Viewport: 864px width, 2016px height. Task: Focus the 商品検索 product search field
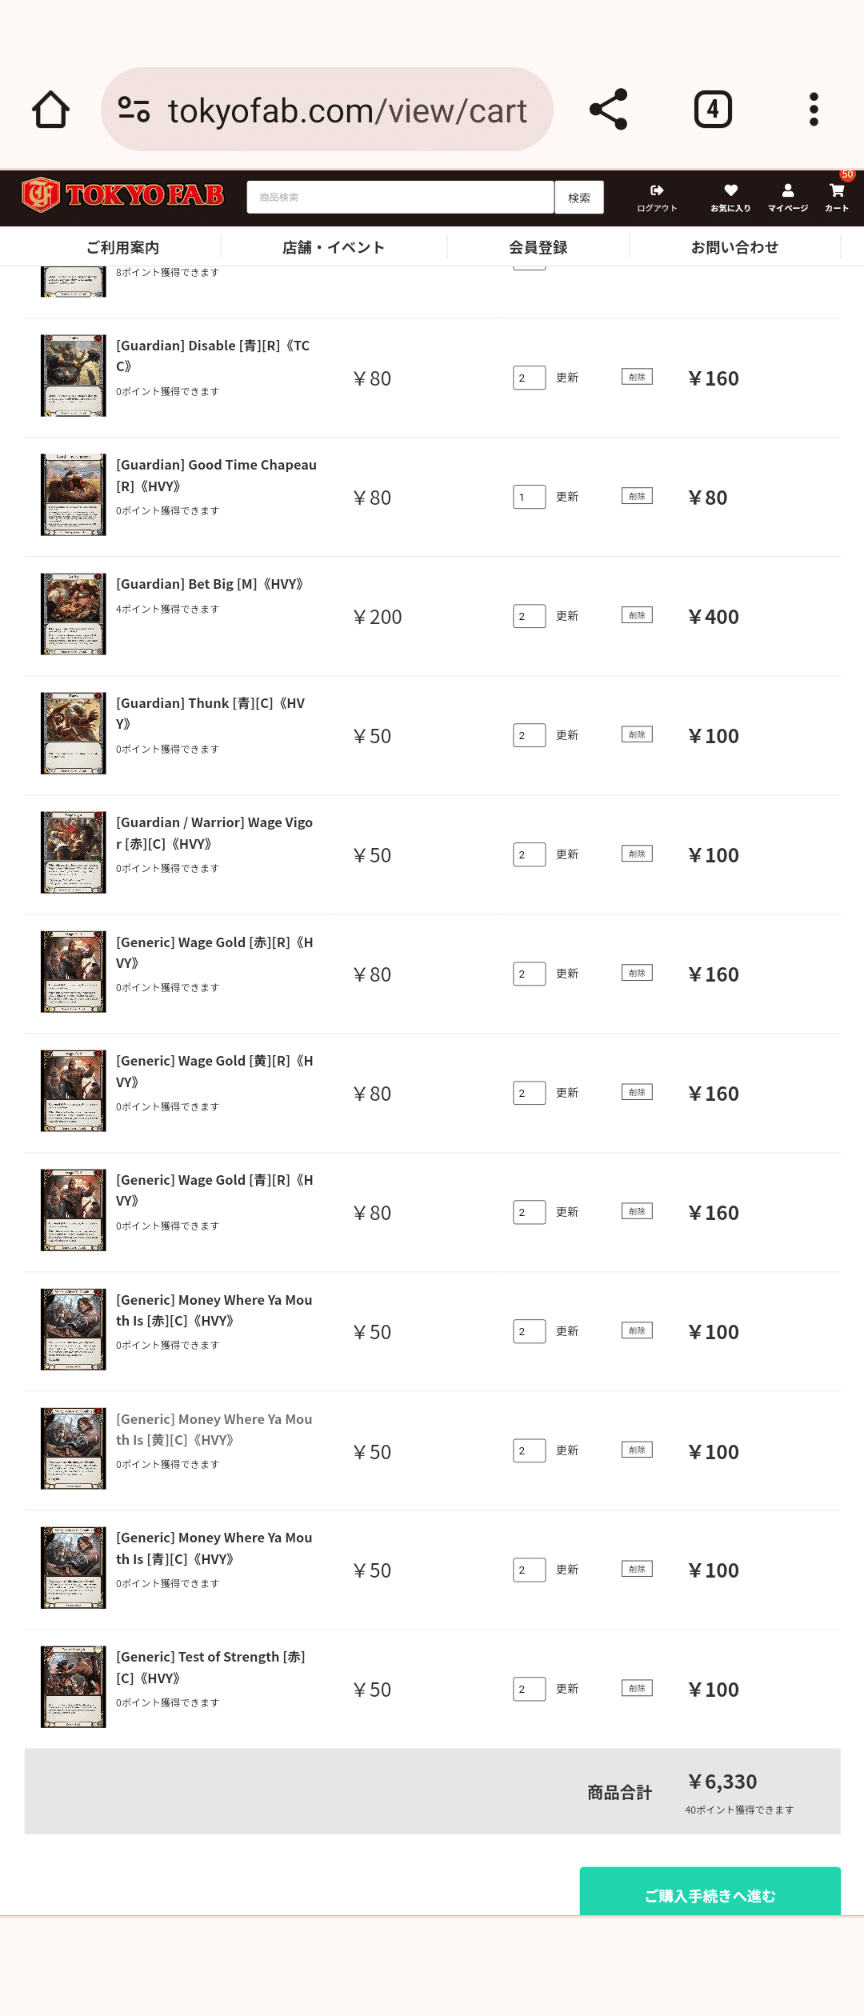pyautogui.click(x=400, y=198)
